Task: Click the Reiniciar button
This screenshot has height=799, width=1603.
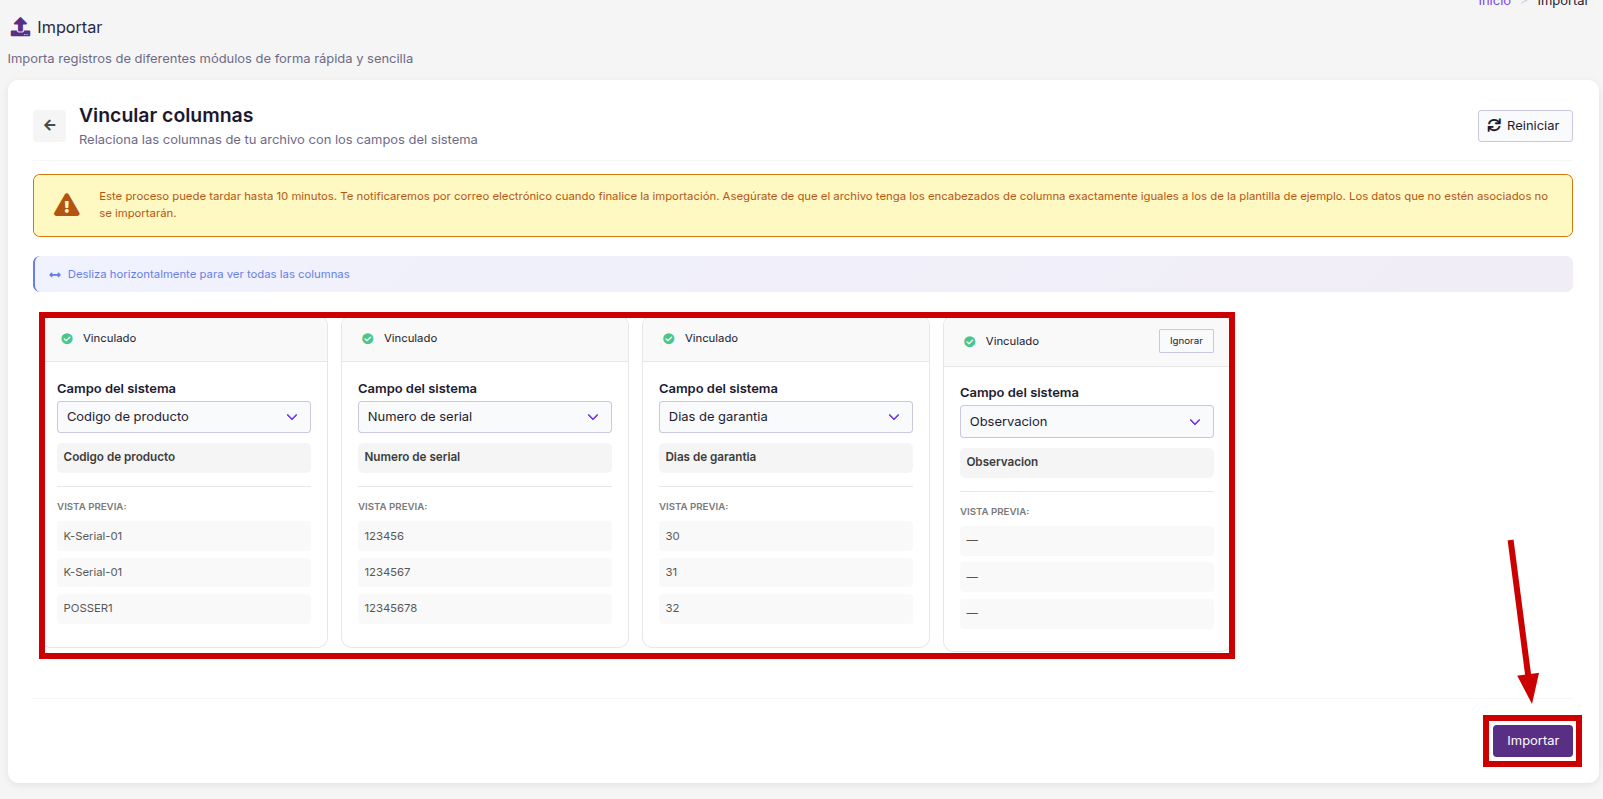Action: pyautogui.click(x=1525, y=126)
